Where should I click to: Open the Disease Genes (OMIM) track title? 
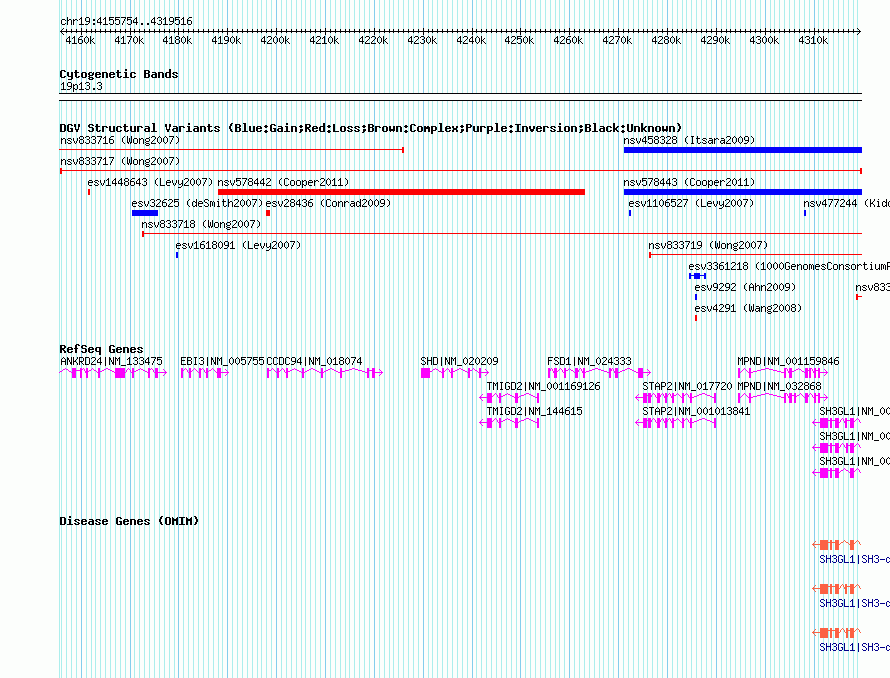[x=129, y=521]
